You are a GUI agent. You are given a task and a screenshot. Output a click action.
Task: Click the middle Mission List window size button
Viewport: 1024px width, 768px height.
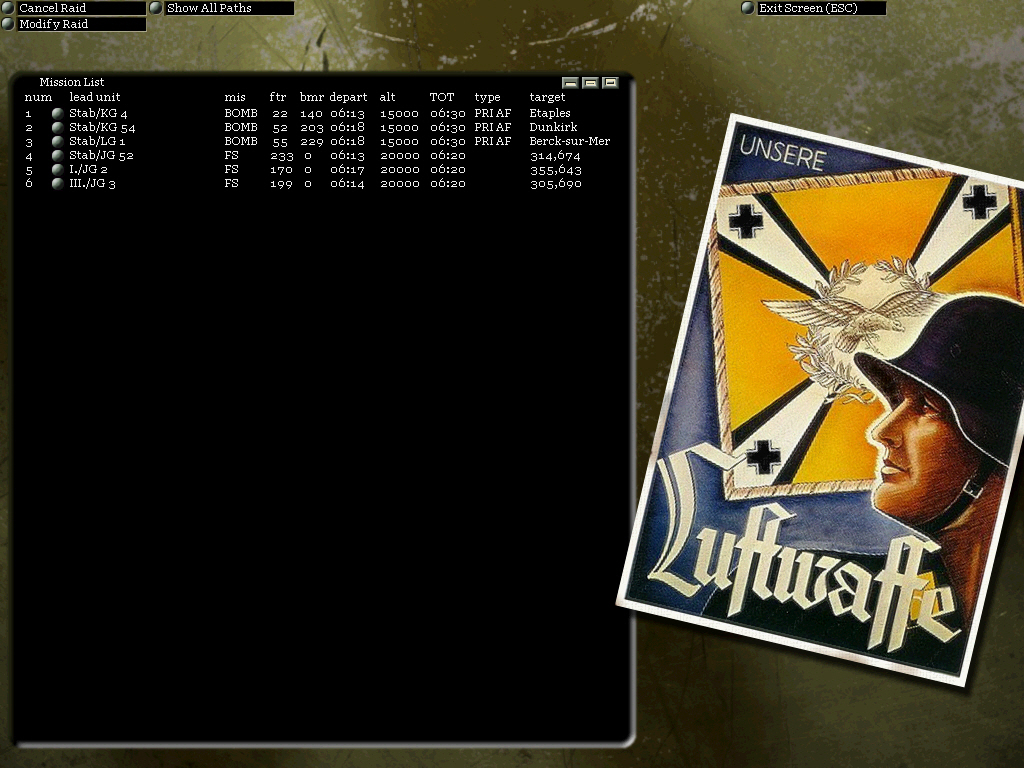[590, 82]
